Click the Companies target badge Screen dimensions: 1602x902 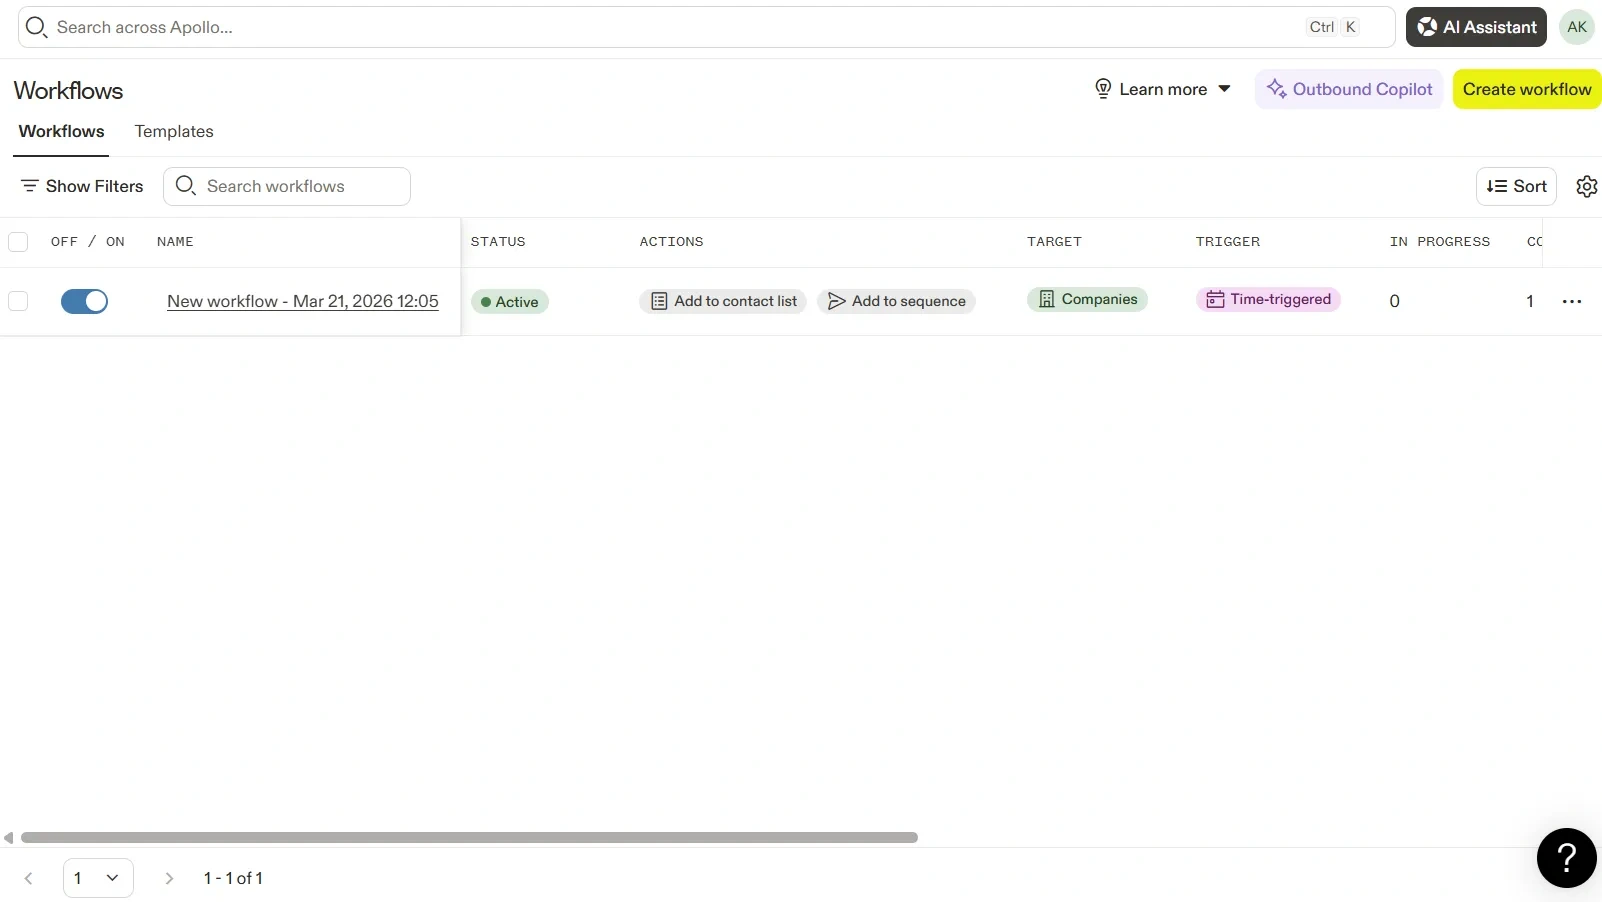1087,299
